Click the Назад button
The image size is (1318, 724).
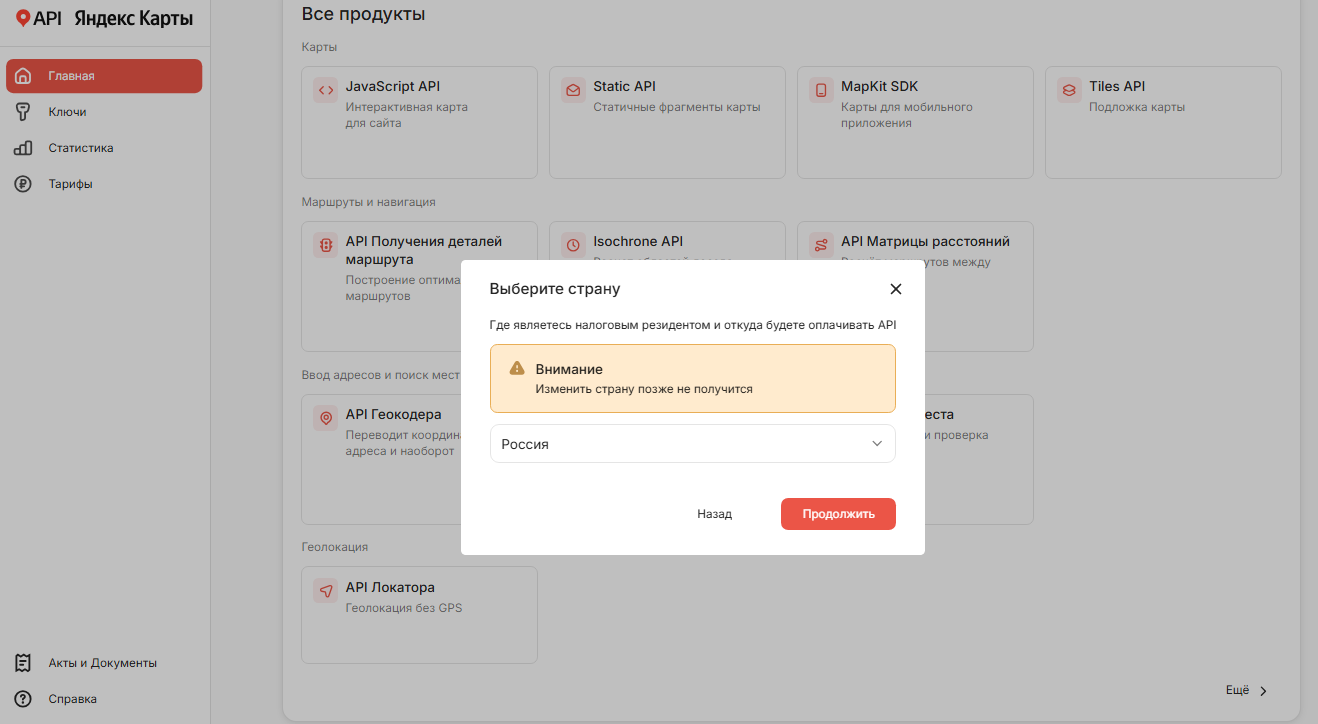coord(715,514)
